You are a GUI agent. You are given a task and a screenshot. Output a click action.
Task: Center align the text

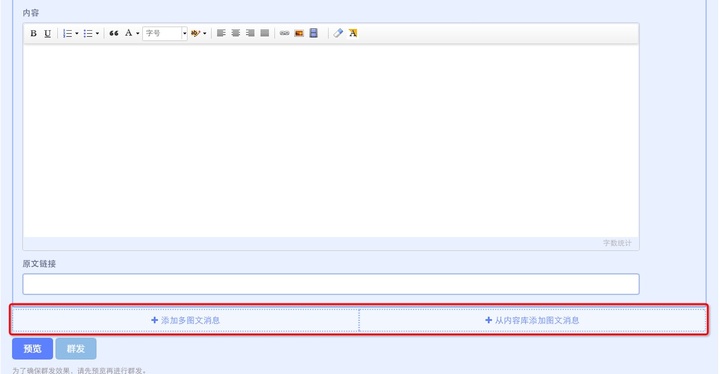click(x=236, y=33)
